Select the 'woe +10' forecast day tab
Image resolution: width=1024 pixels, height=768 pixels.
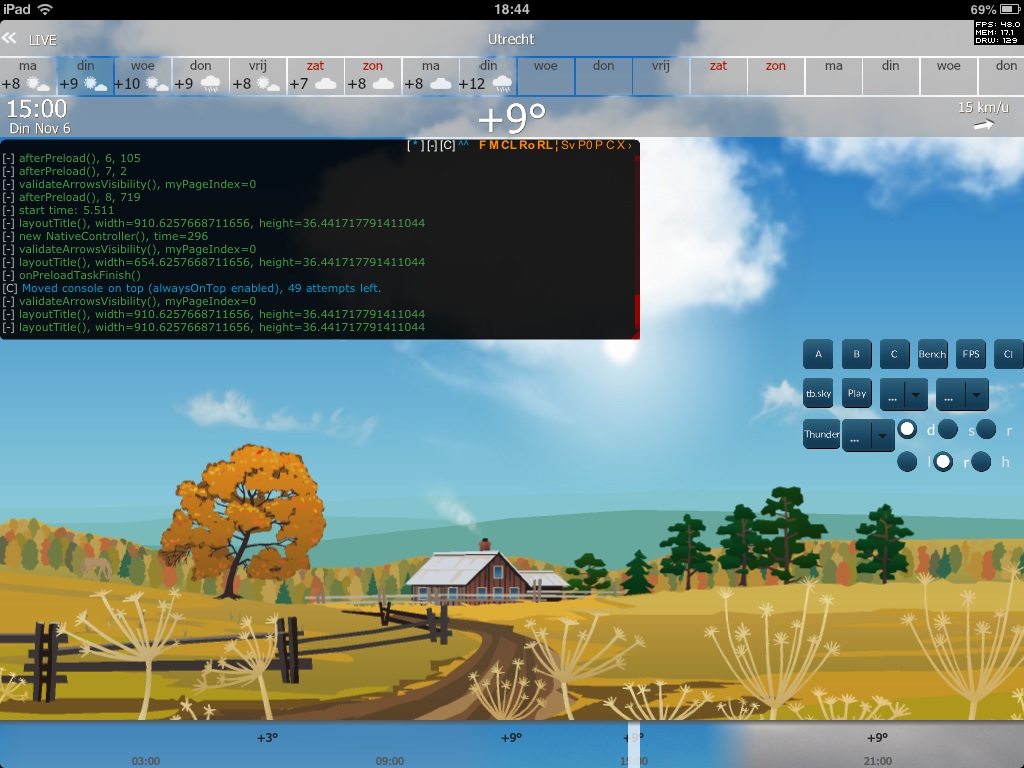click(x=143, y=76)
